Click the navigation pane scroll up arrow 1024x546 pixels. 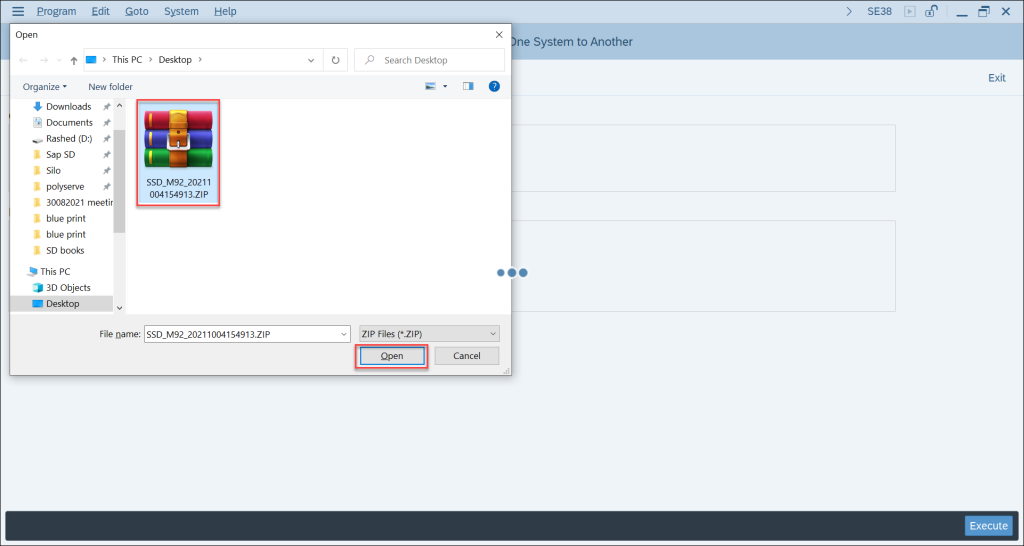pos(120,105)
